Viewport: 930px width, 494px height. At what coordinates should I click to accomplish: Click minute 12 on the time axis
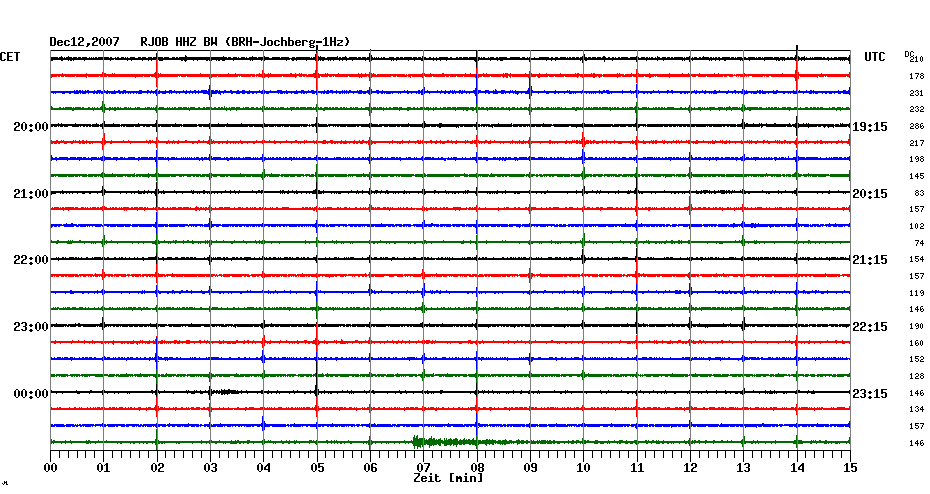pyautogui.click(x=690, y=468)
